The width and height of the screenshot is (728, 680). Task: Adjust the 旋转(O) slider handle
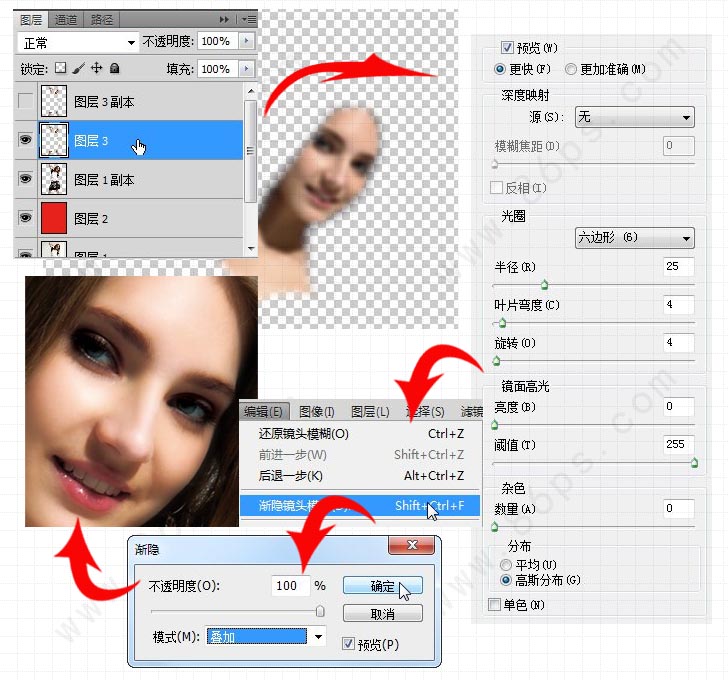(496, 361)
